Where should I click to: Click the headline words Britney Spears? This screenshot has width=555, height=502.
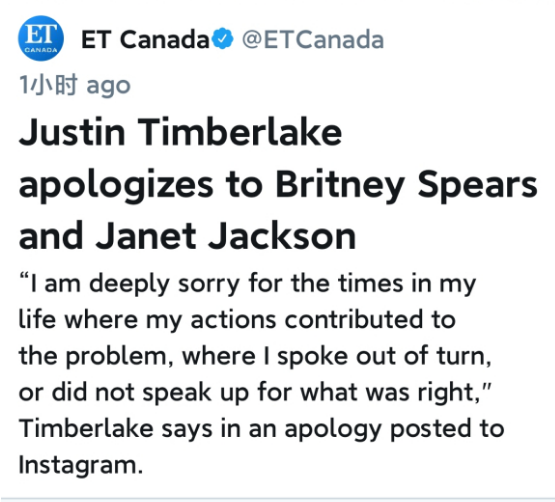coord(406,186)
